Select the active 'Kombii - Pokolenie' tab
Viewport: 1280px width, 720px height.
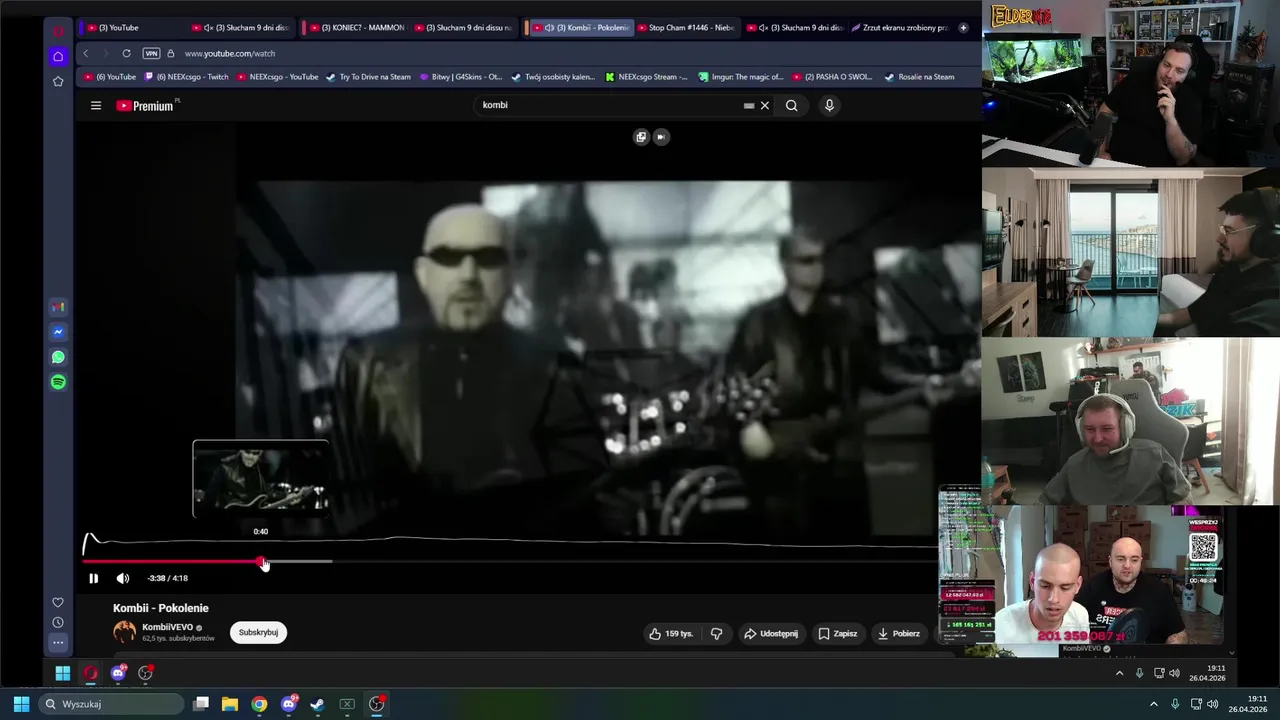point(580,28)
